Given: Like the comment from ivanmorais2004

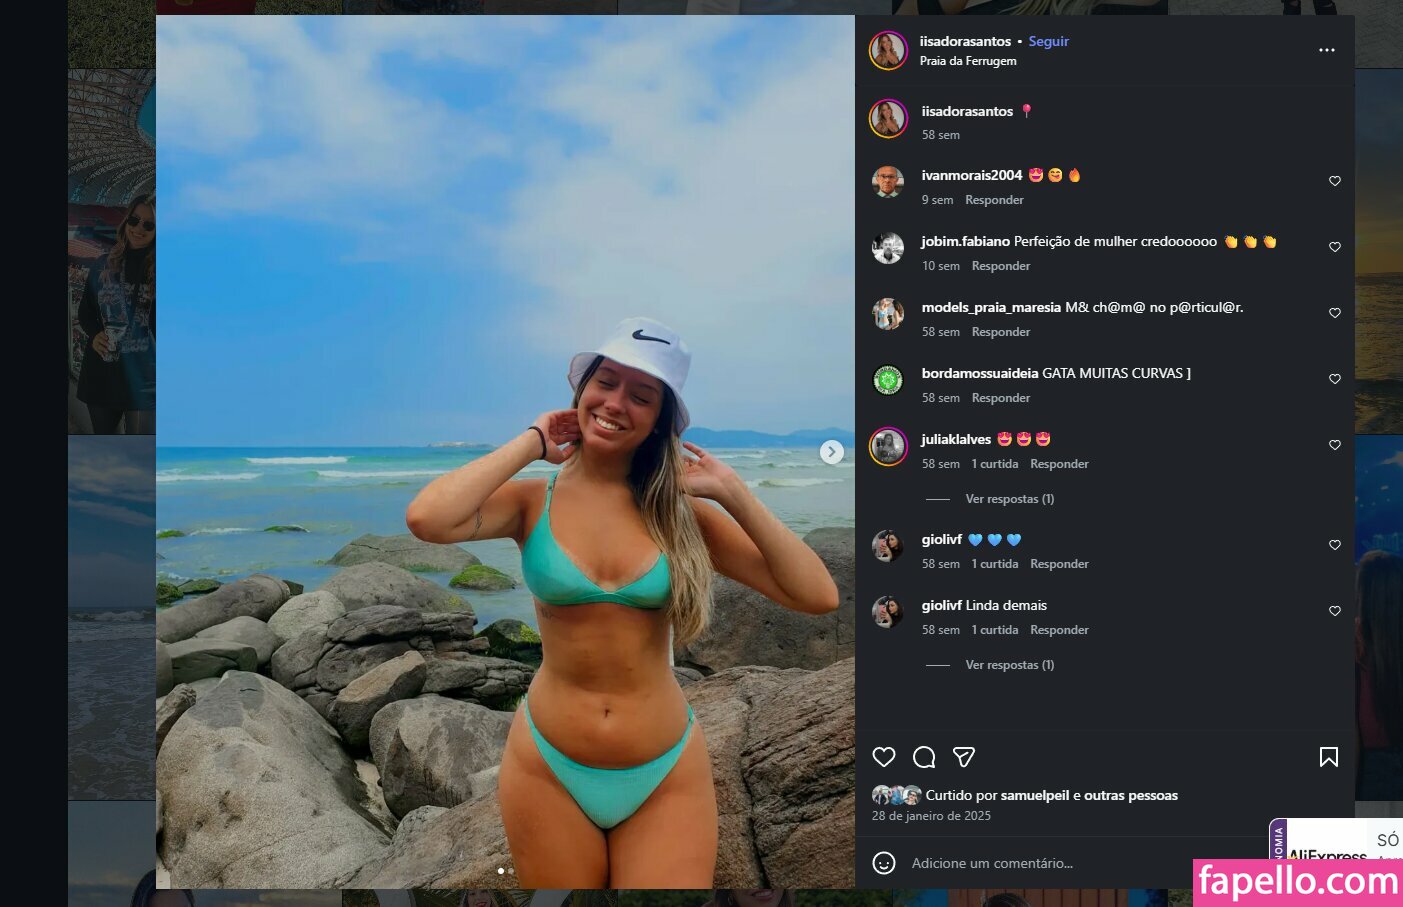Looking at the screenshot, I should [1335, 181].
